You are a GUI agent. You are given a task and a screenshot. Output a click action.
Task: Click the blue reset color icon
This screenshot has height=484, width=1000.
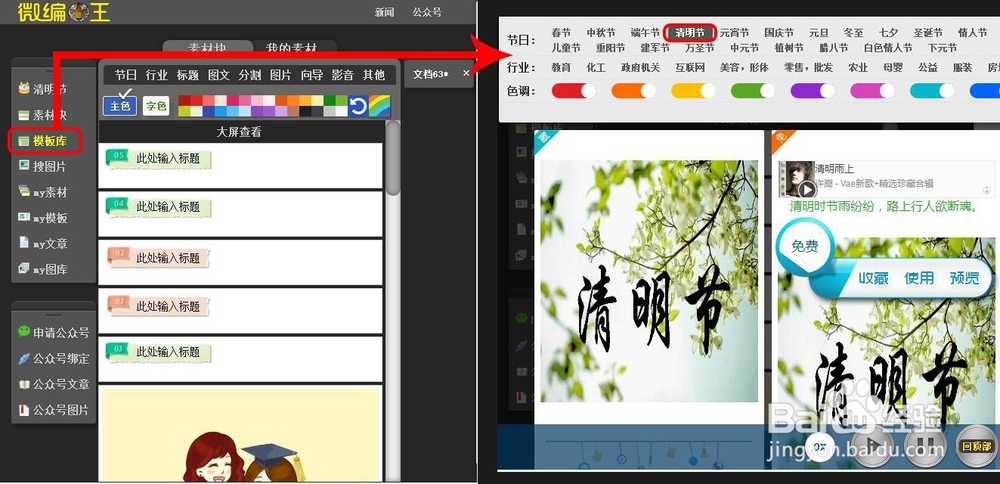click(358, 105)
